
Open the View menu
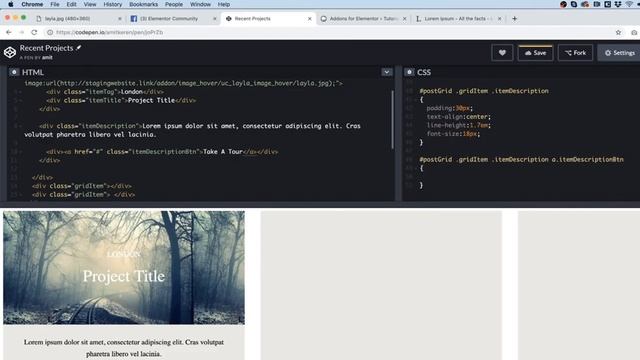[x=90, y=4]
